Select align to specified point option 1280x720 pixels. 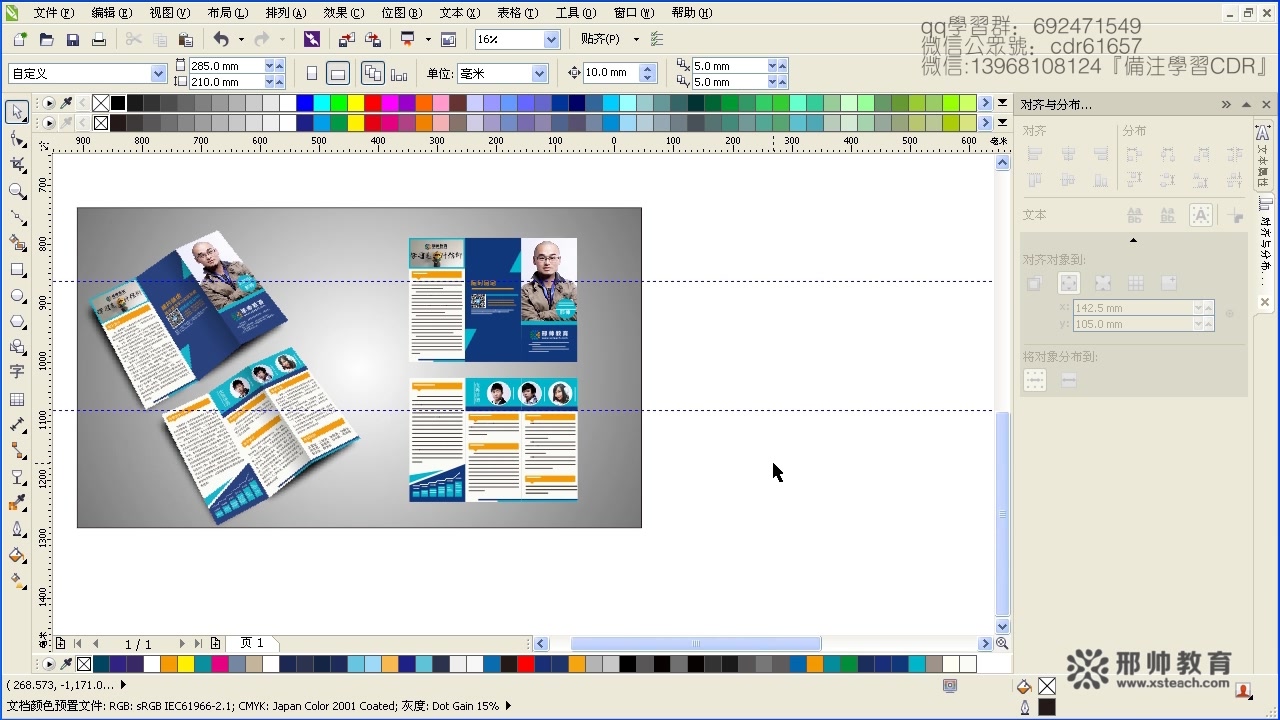1169,284
